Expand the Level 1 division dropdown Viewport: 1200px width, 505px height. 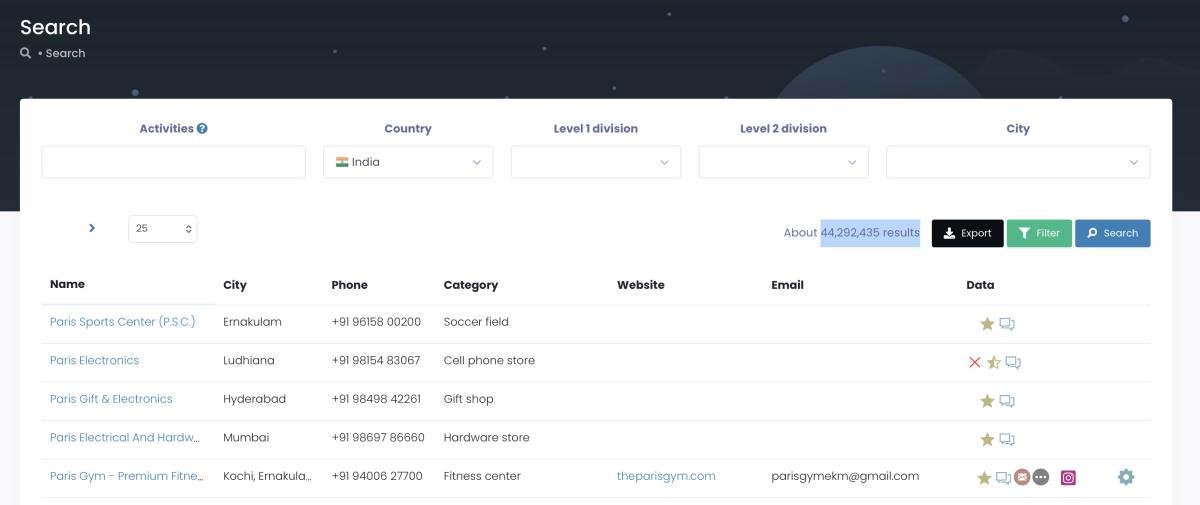coord(596,162)
